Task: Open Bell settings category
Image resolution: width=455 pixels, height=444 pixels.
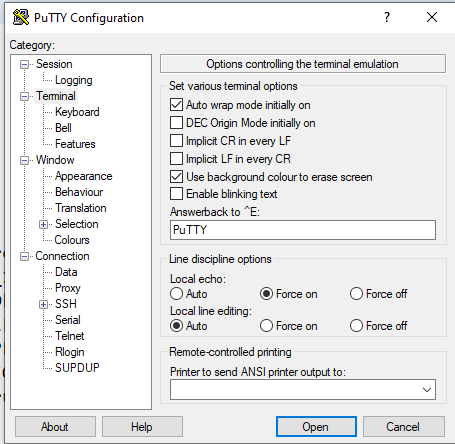Action: click(63, 128)
